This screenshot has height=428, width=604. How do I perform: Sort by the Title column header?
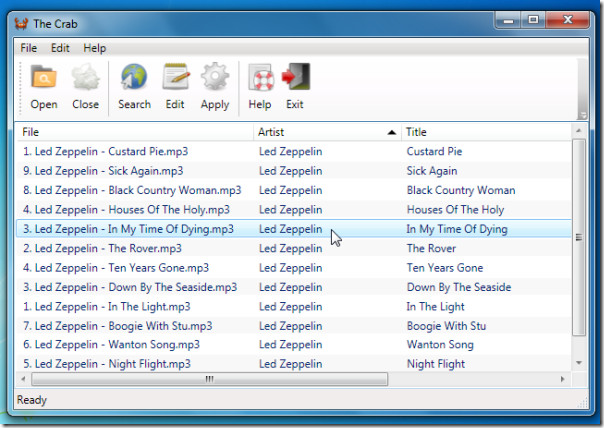point(486,132)
